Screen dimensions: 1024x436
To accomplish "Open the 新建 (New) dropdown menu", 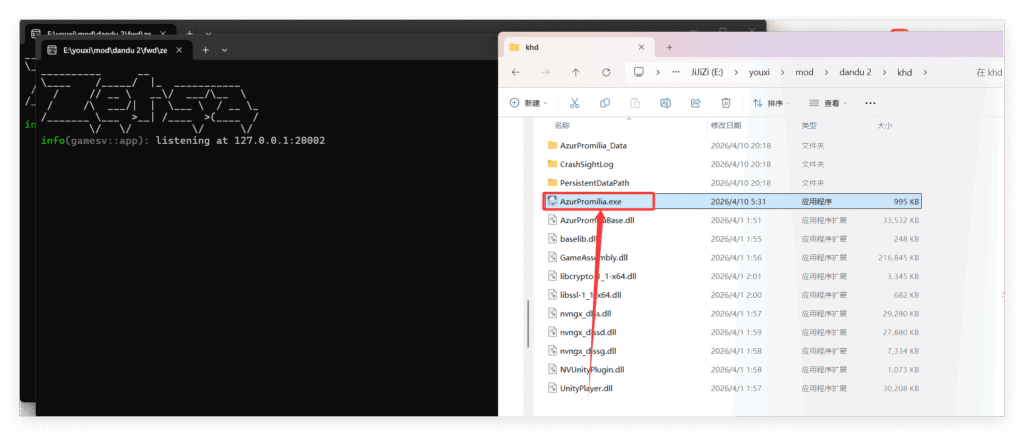I will point(530,103).
